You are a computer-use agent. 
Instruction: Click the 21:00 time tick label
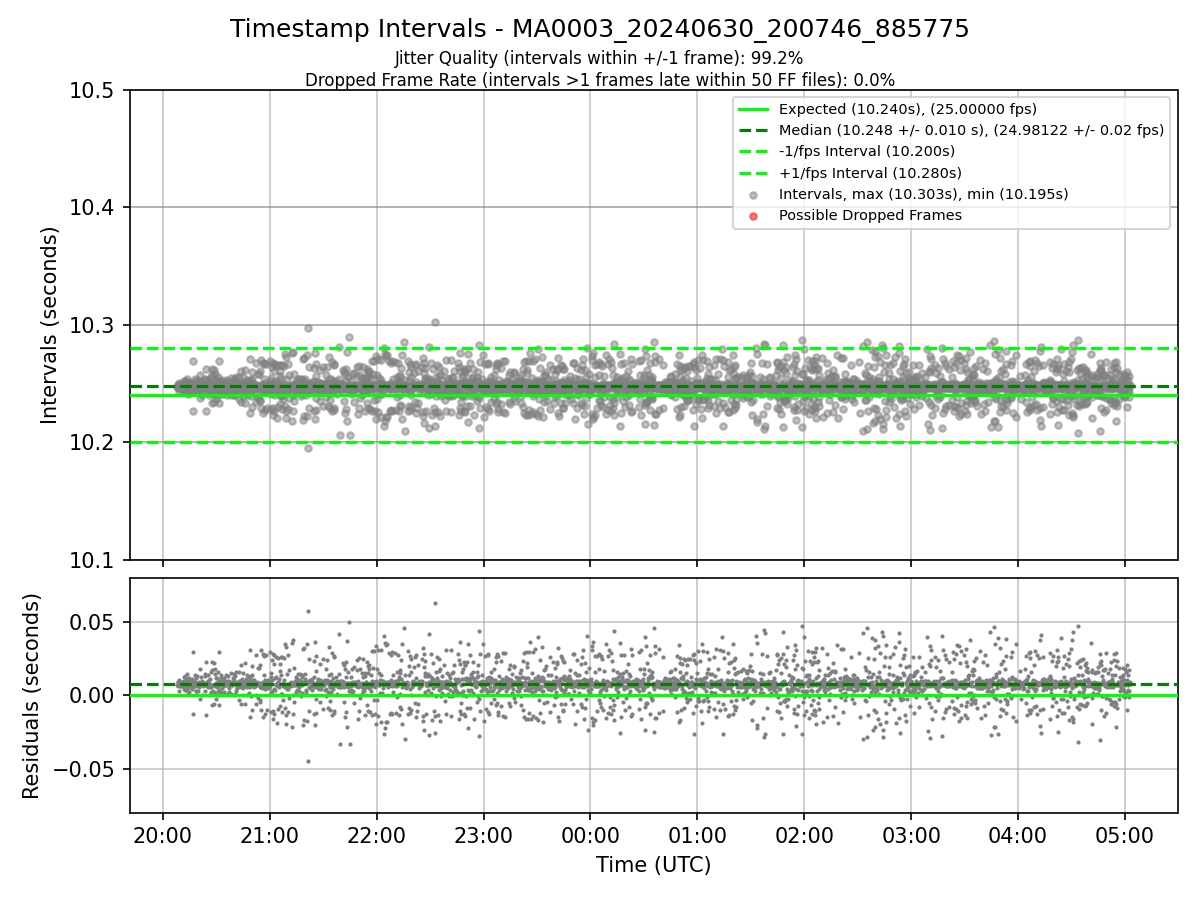click(x=270, y=836)
